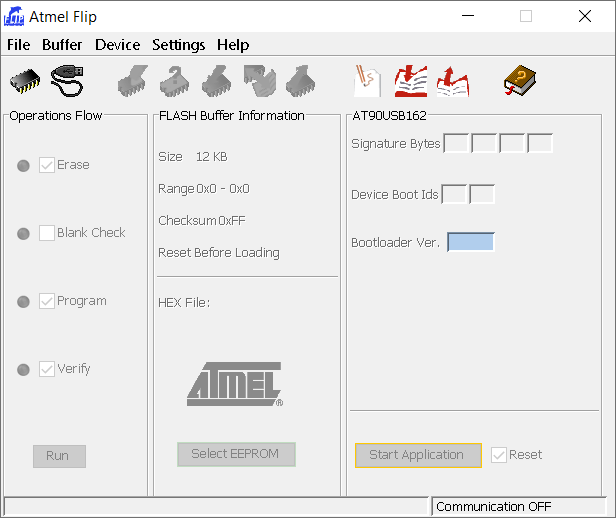
Task: Click the empty status message area
Action: tap(216, 507)
